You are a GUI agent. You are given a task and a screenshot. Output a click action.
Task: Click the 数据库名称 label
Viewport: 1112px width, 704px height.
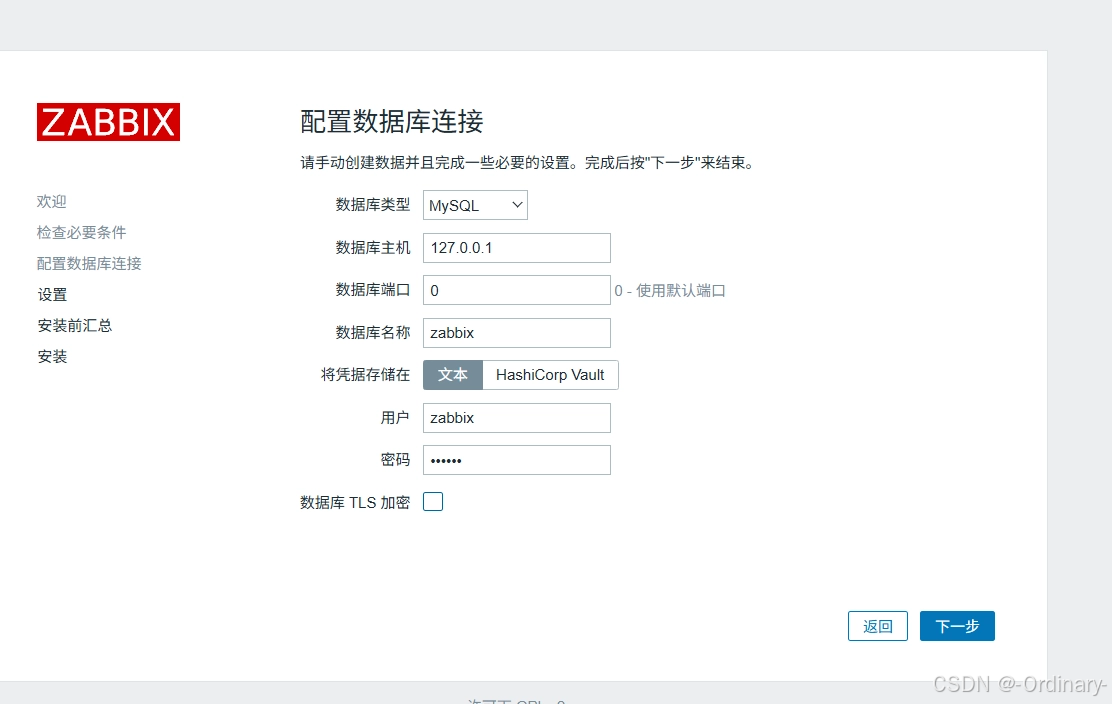tap(373, 333)
